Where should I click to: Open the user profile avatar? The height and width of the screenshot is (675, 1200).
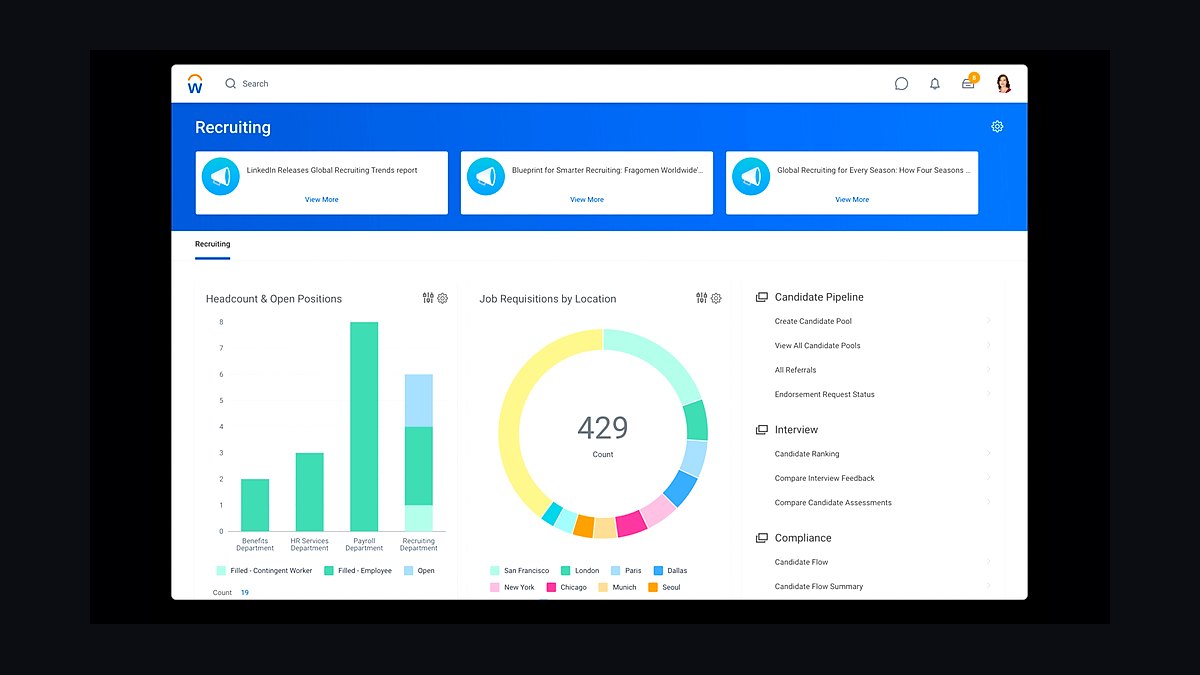[x=1003, y=84]
